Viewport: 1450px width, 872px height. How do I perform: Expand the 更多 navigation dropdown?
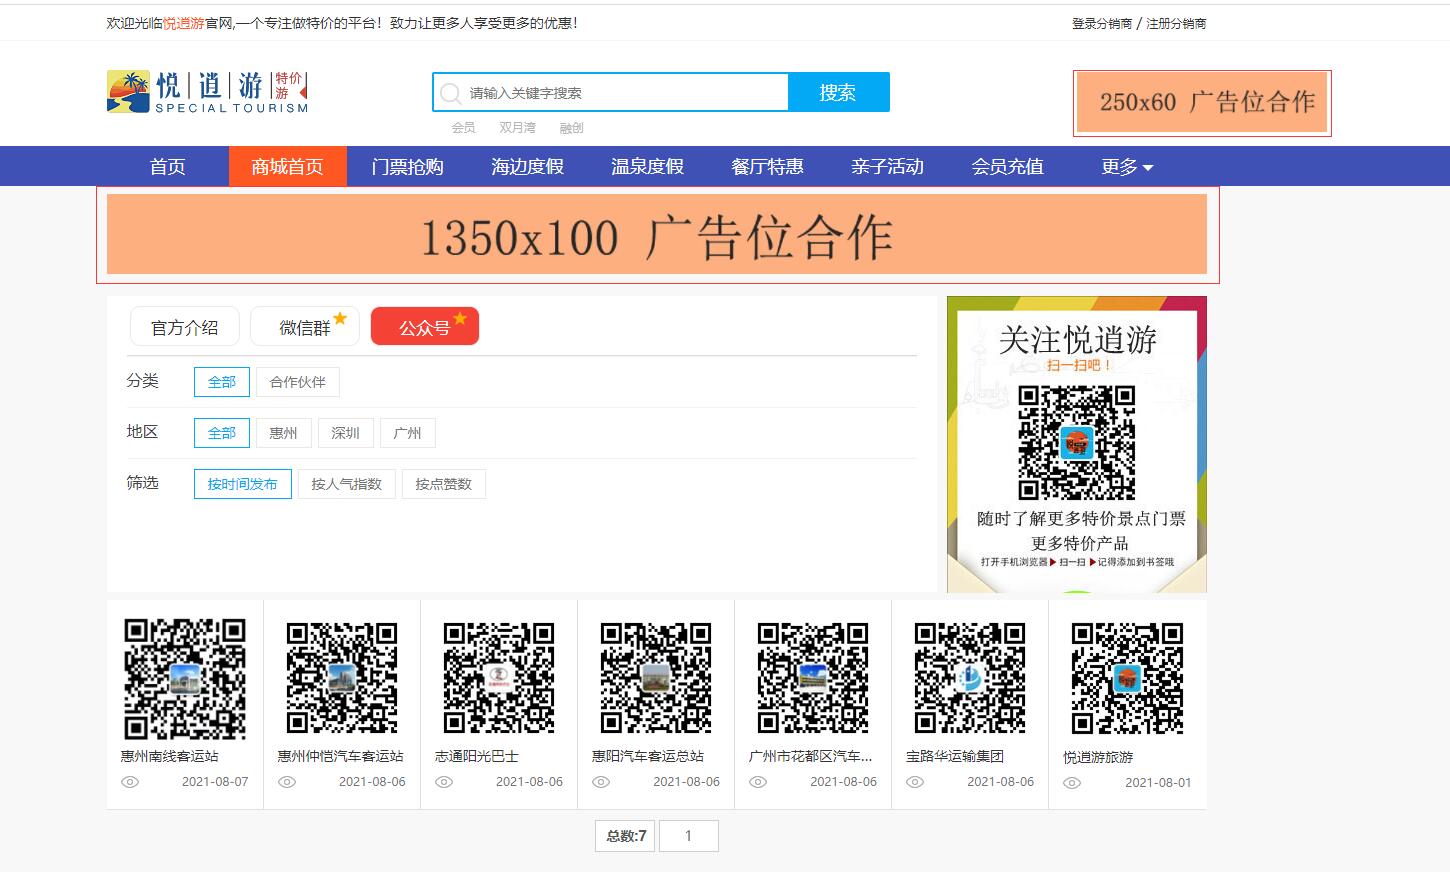pyautogui.click(x=1127, y=167)
